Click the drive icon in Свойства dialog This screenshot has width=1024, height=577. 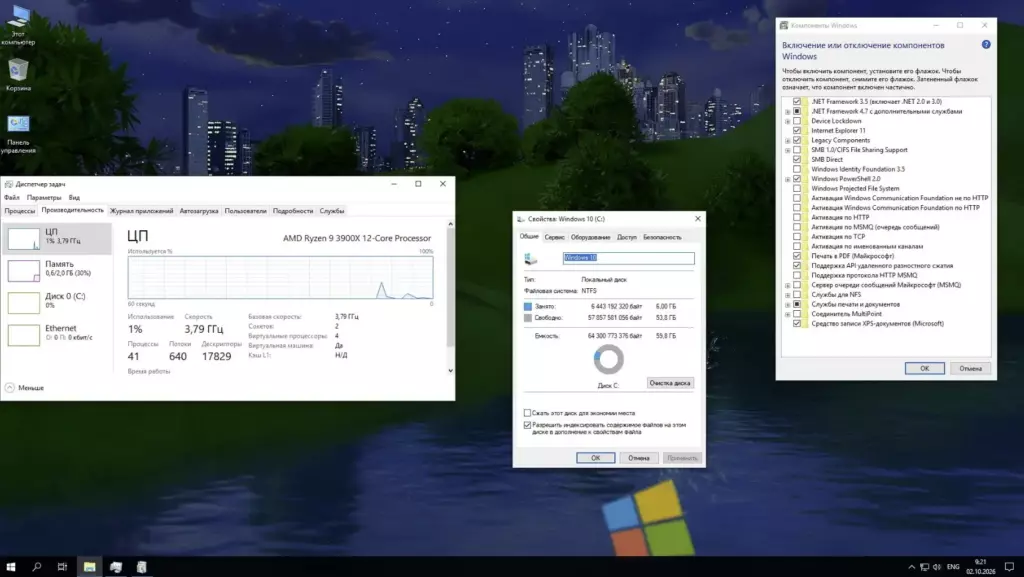point(531,259)
